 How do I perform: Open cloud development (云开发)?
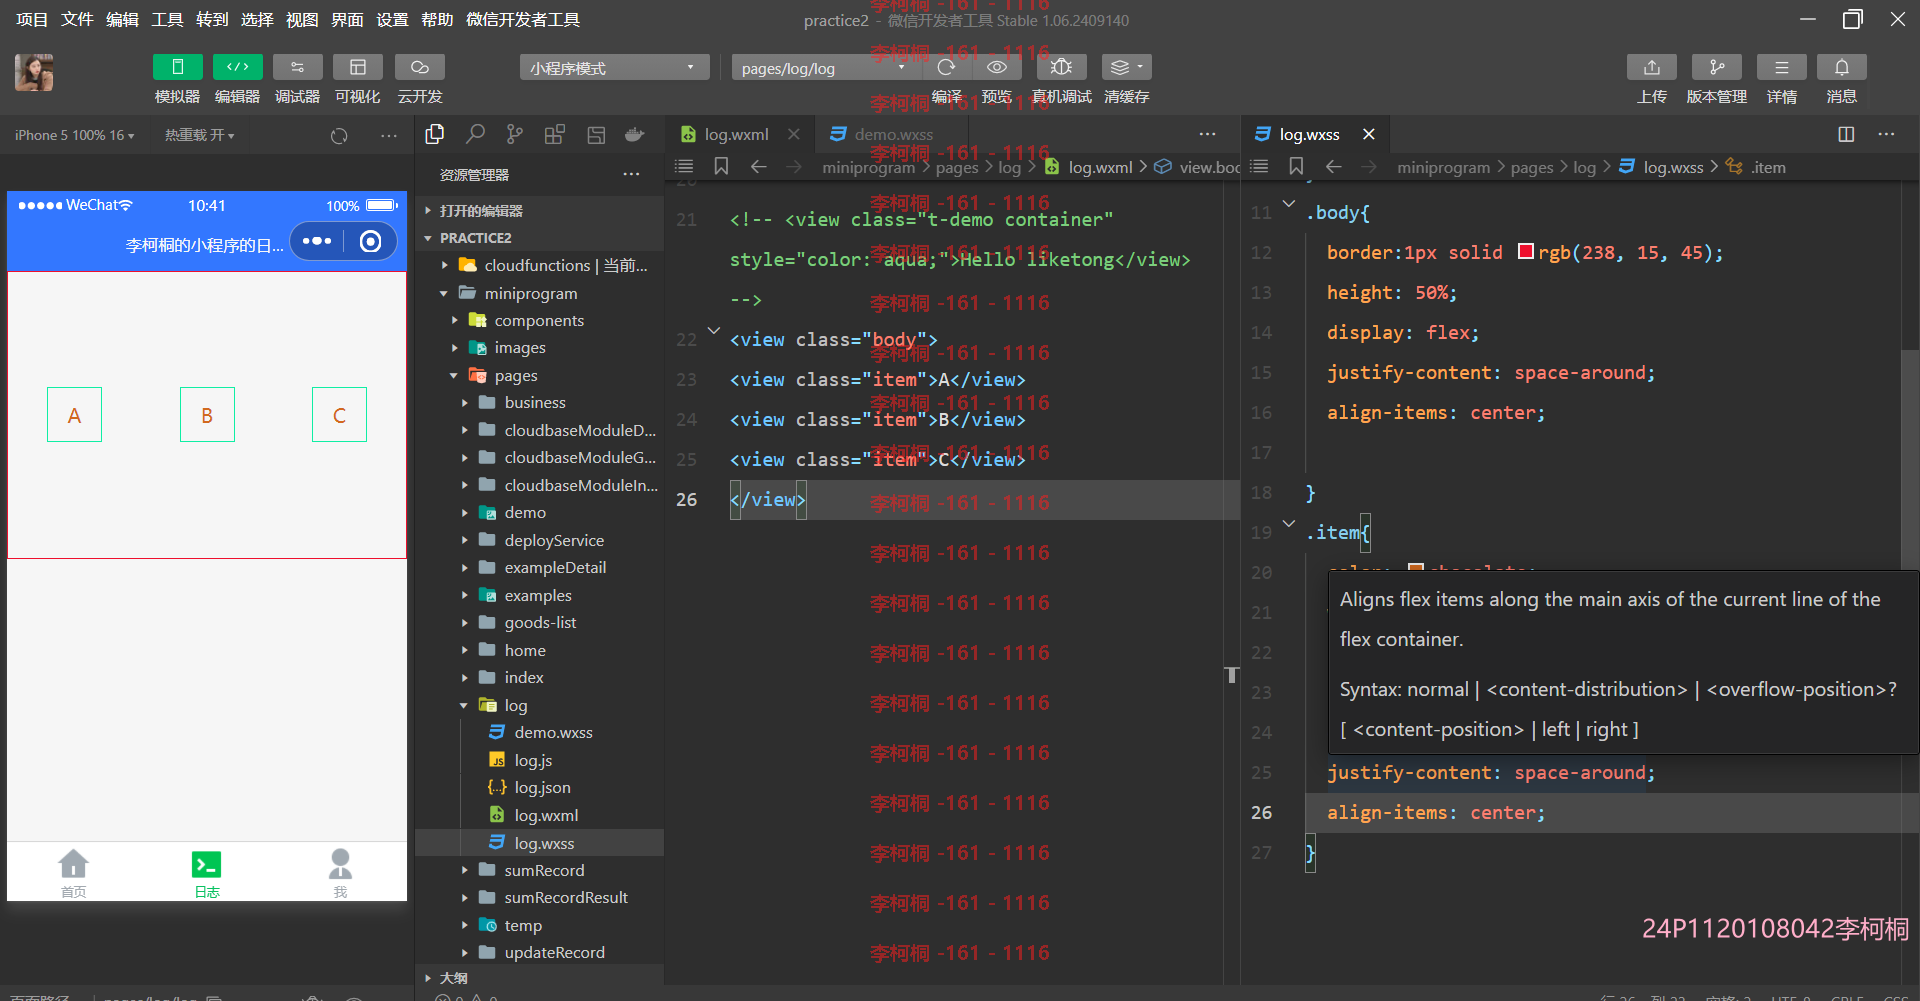tap(420, 67)
